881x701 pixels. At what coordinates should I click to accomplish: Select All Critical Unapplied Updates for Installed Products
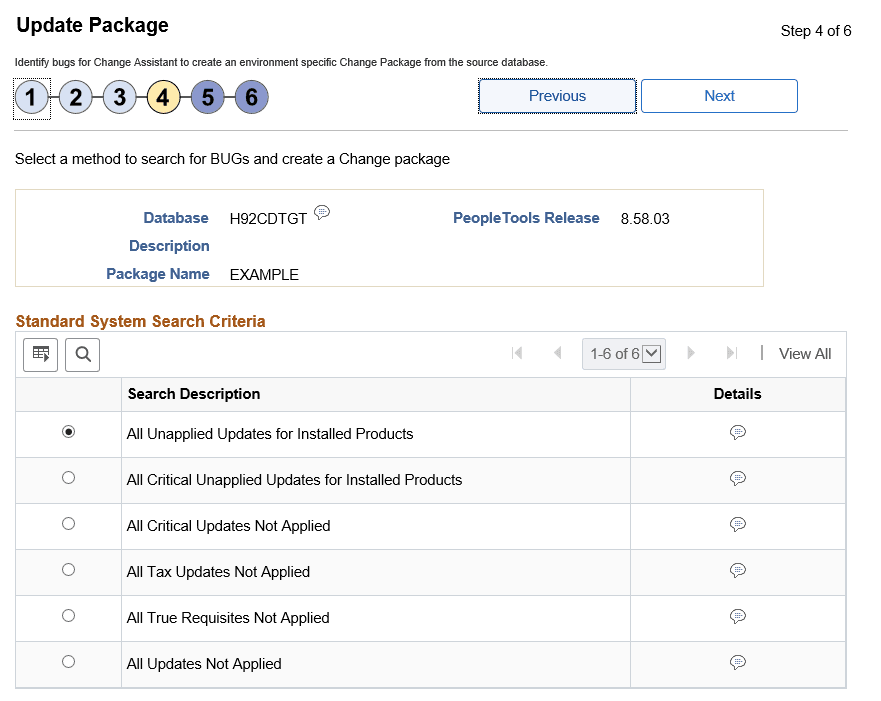pyautogui.click(x=67, y=477)
